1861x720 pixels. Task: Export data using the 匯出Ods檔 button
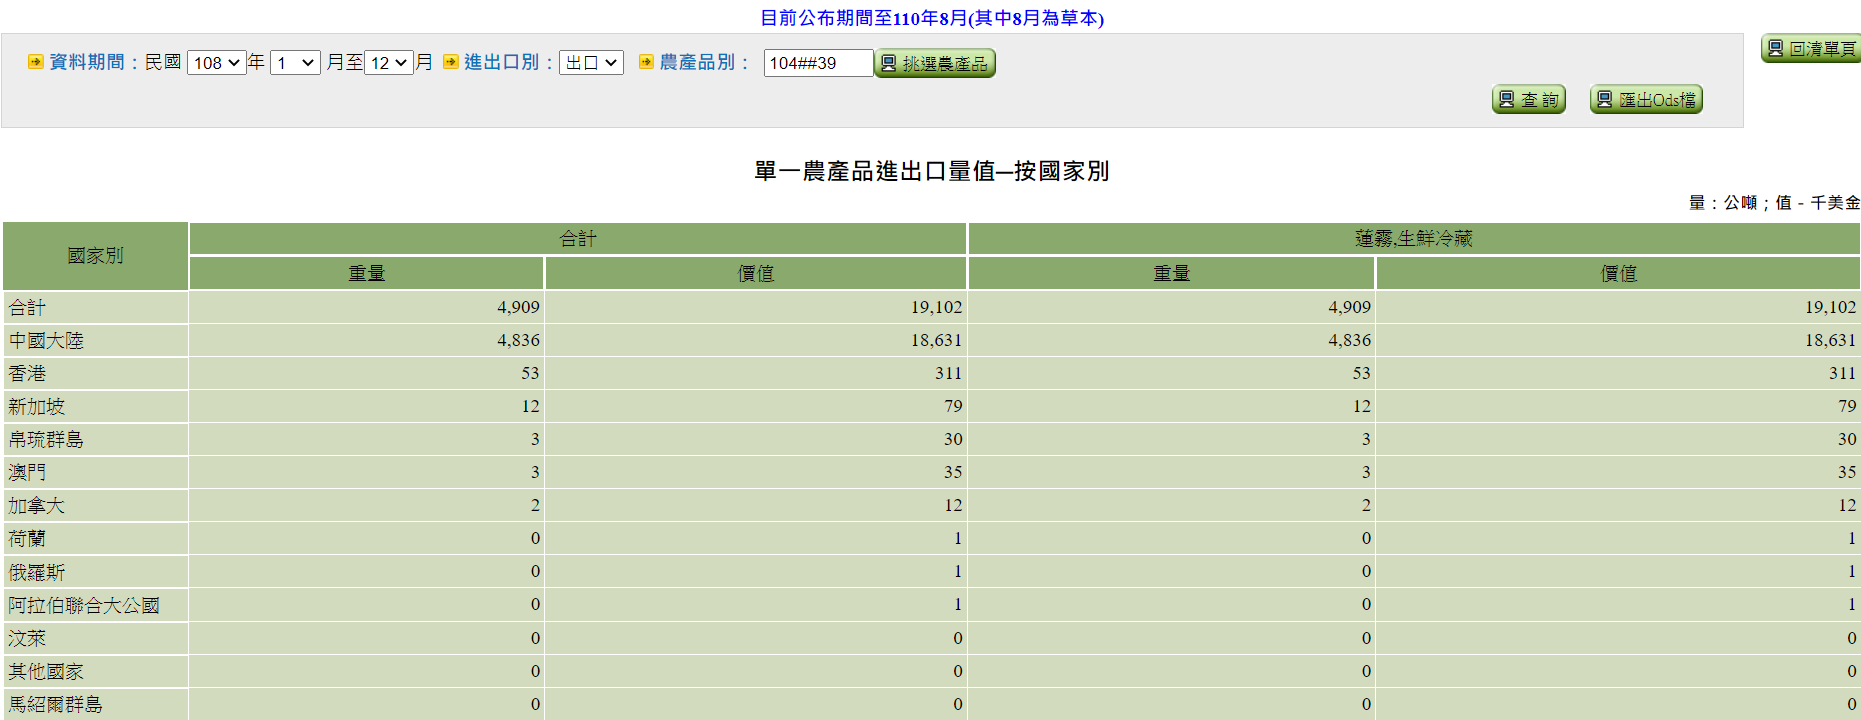click(x=1646, y=100)
